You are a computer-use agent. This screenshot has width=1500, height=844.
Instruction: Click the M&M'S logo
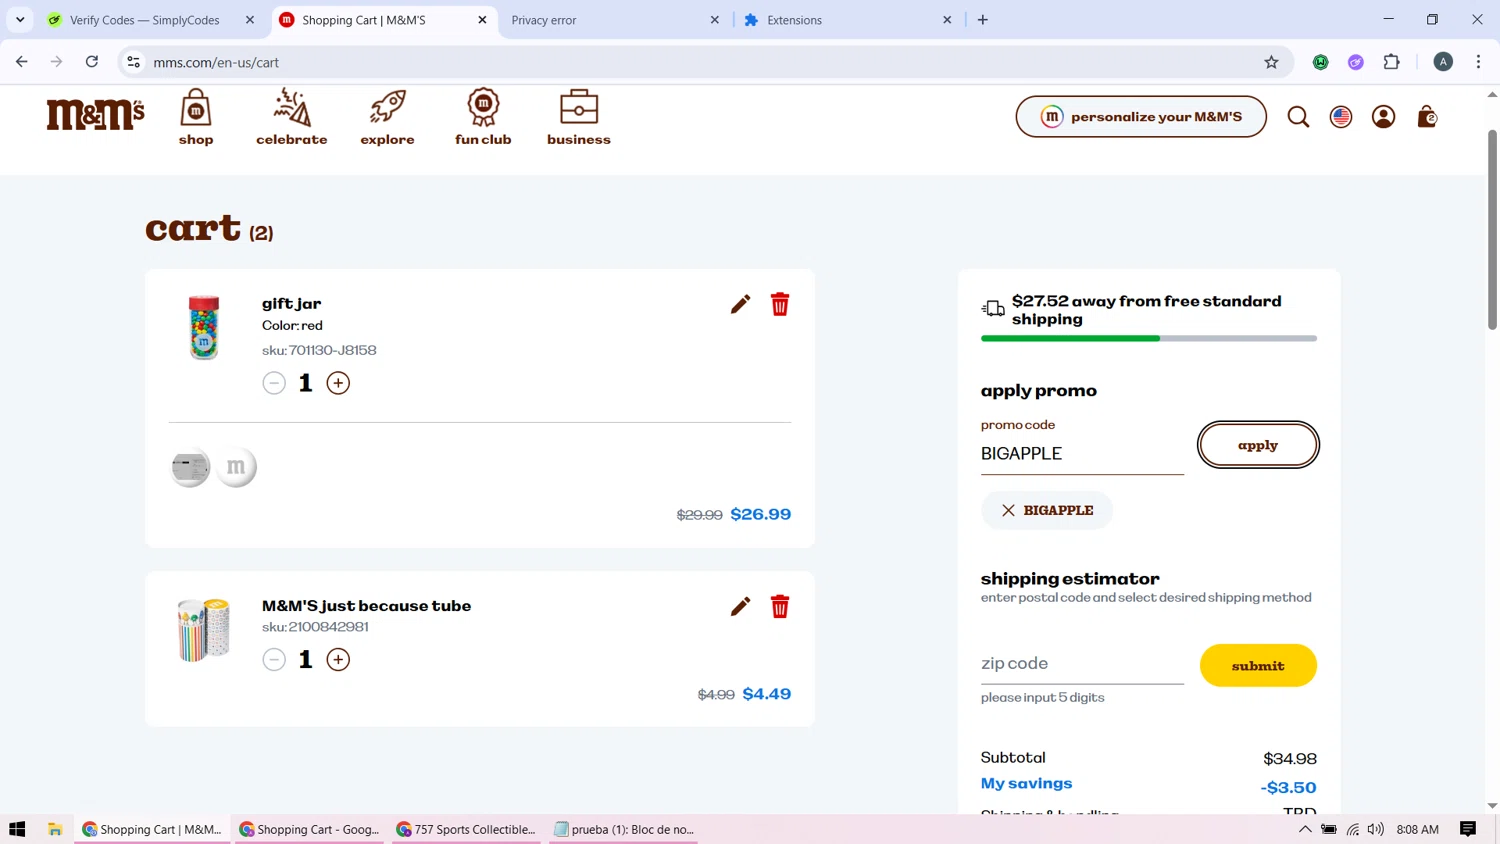[95, 115]
